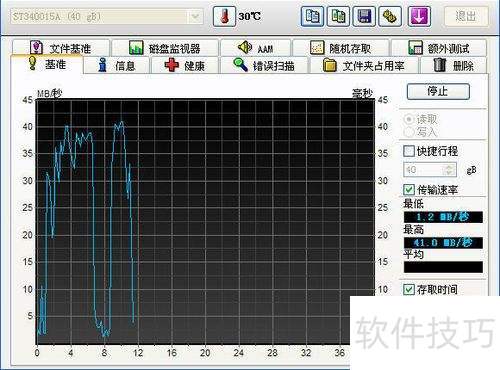Click the 停止 button
This screenshot has width=500, height=370.
click(438, 91)
